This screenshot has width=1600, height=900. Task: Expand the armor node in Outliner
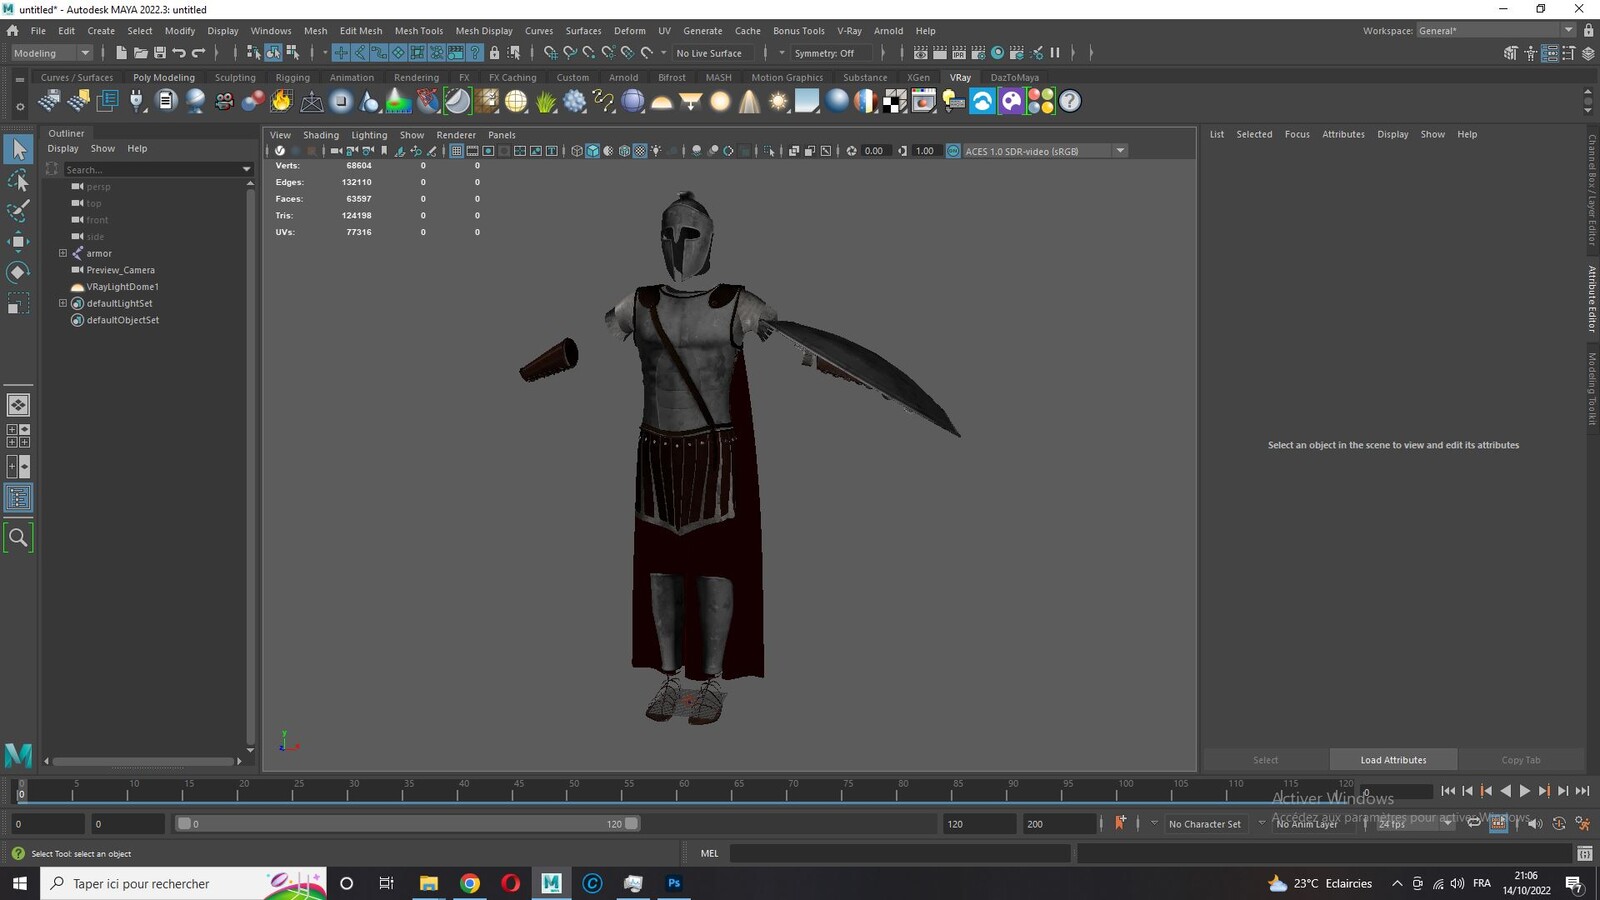click(x=63, y=253)
